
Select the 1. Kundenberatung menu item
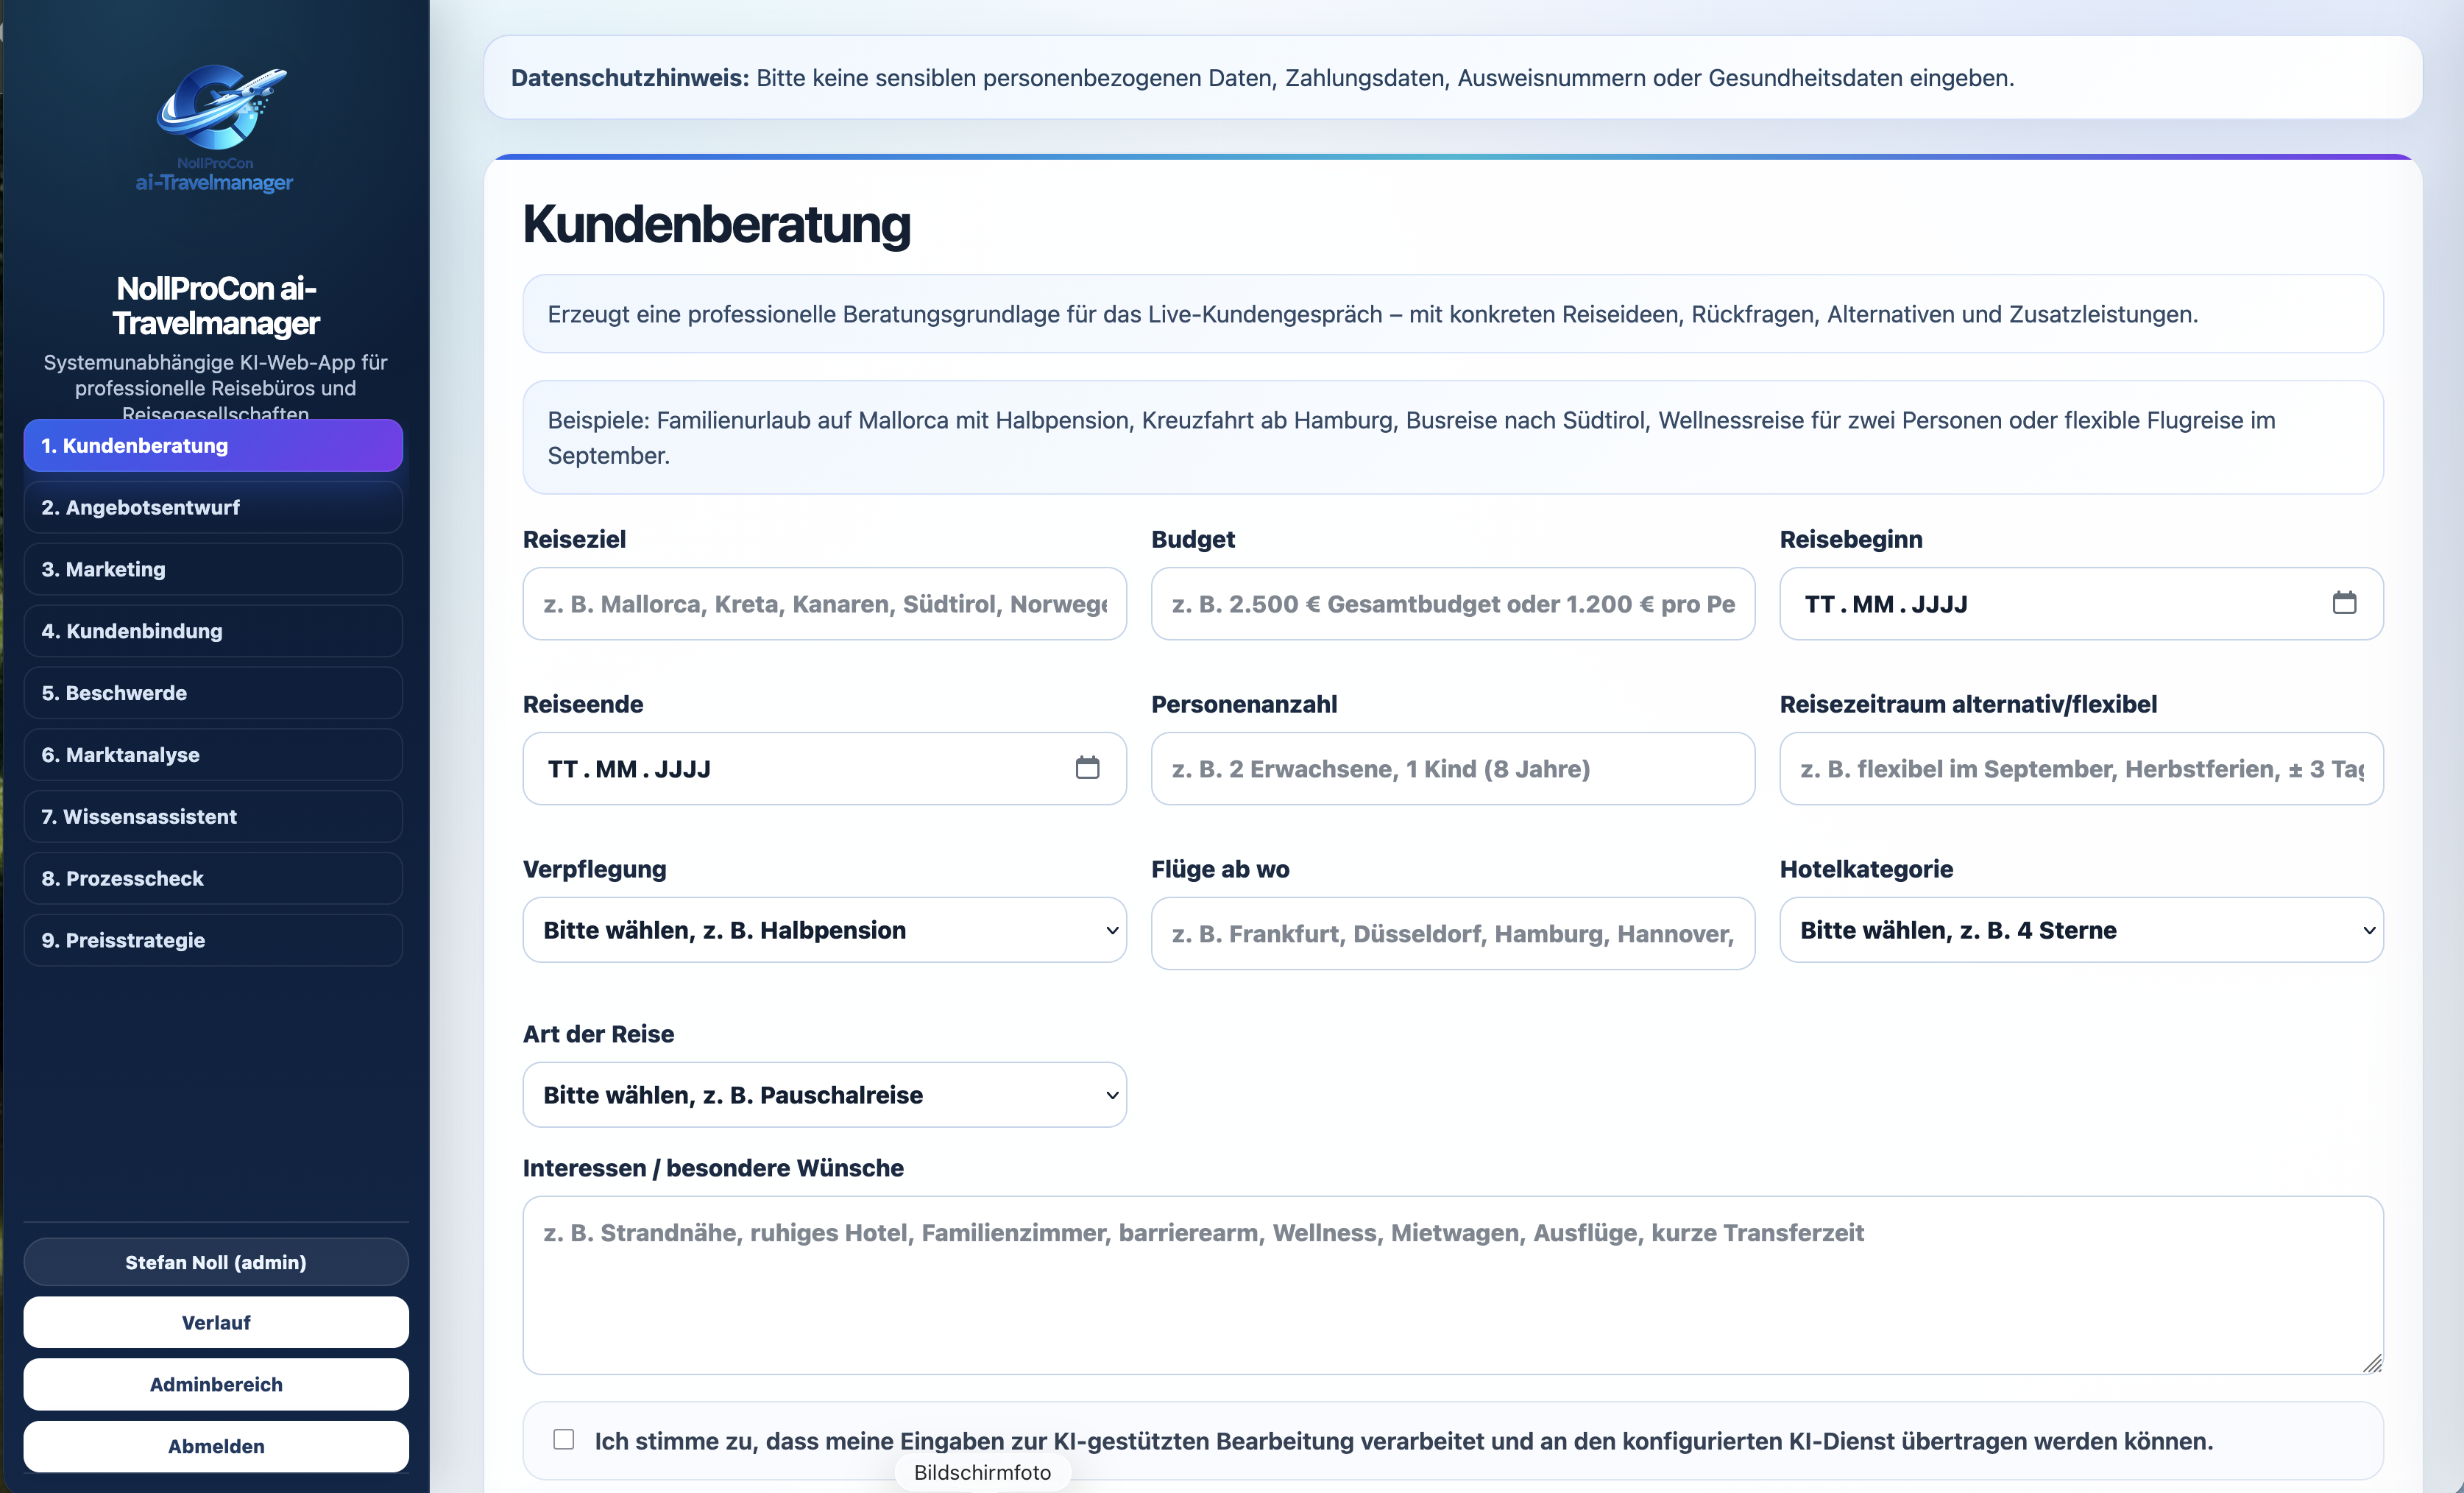[x=213, y=446]
